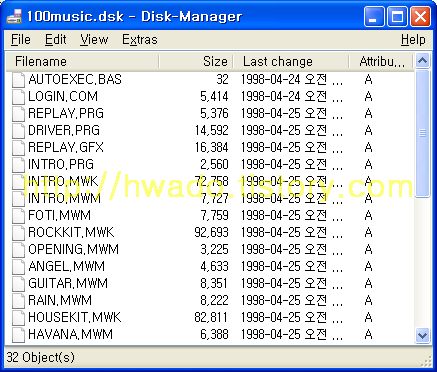Click the ROCKKIT.MWK file icon
This screenshot has height=372, width=437.
tap(18, 233)
